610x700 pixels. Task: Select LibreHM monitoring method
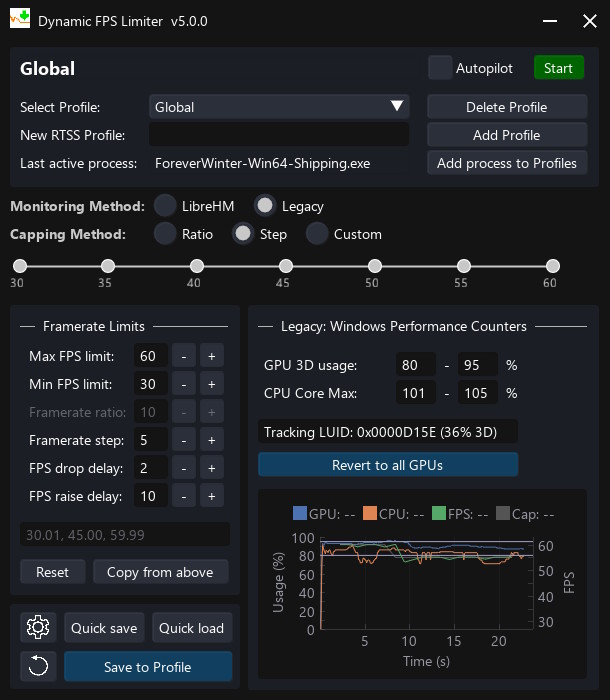point(165,206)
